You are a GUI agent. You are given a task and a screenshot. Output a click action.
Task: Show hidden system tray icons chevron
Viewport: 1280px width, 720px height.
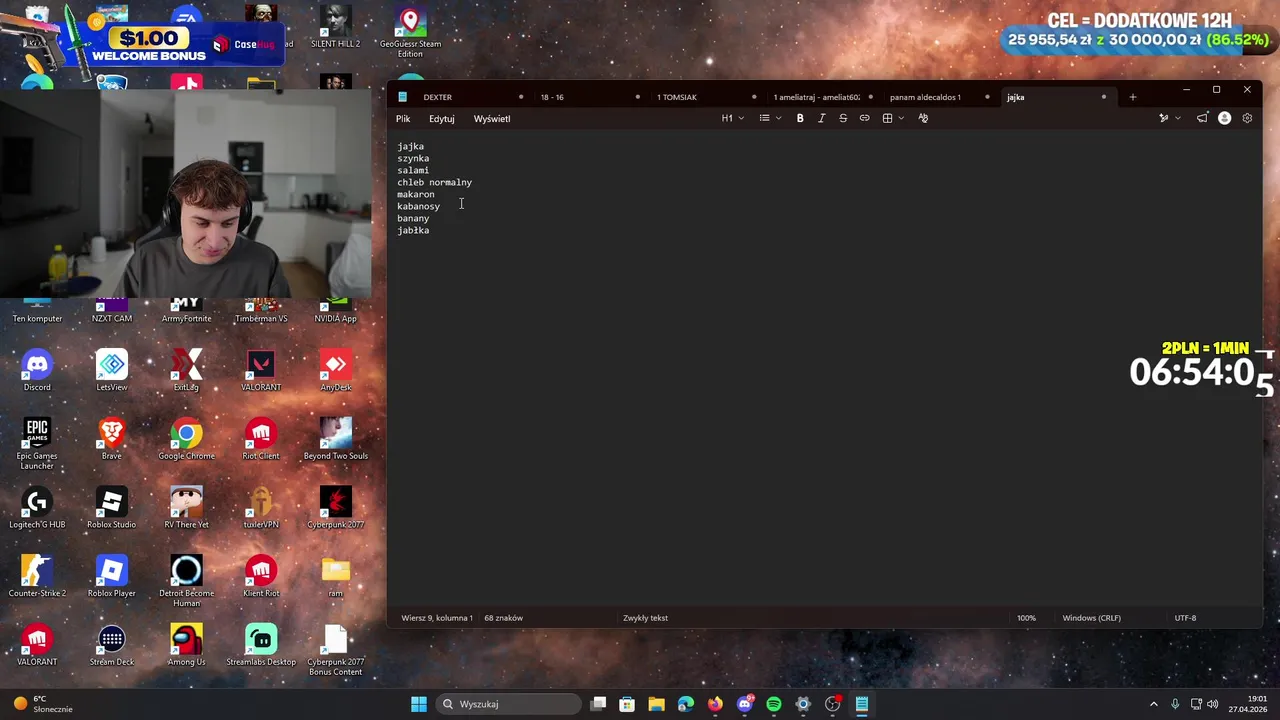(1153, 704)
